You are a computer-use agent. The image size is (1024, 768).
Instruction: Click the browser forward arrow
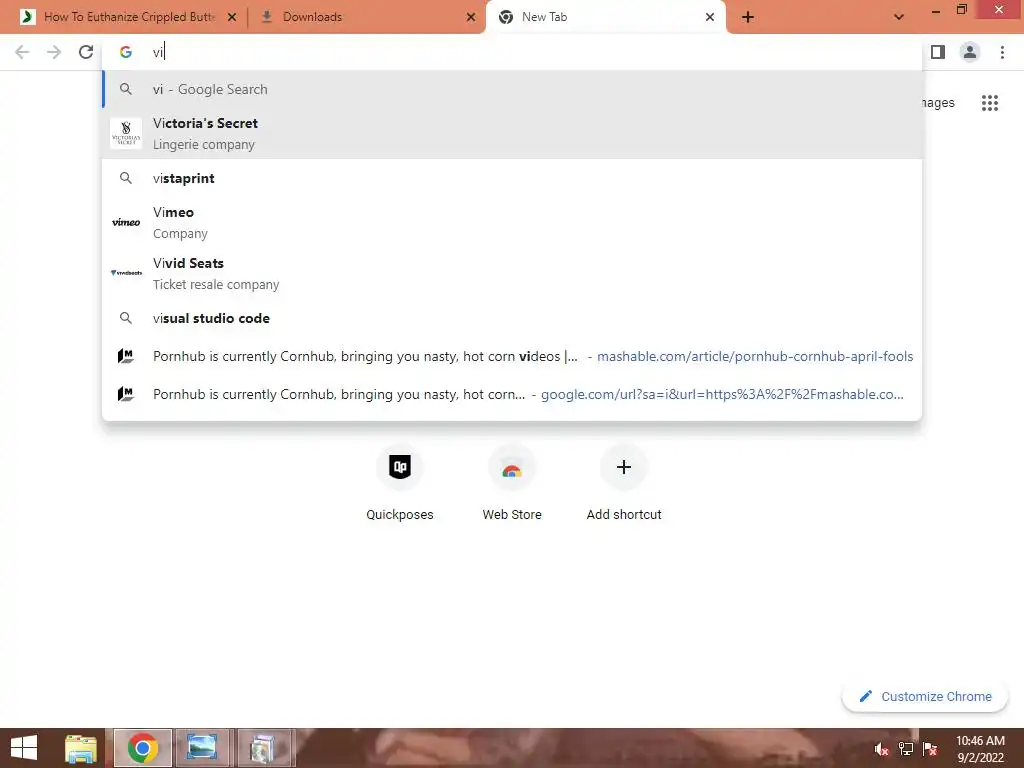(x=54, y=52)
